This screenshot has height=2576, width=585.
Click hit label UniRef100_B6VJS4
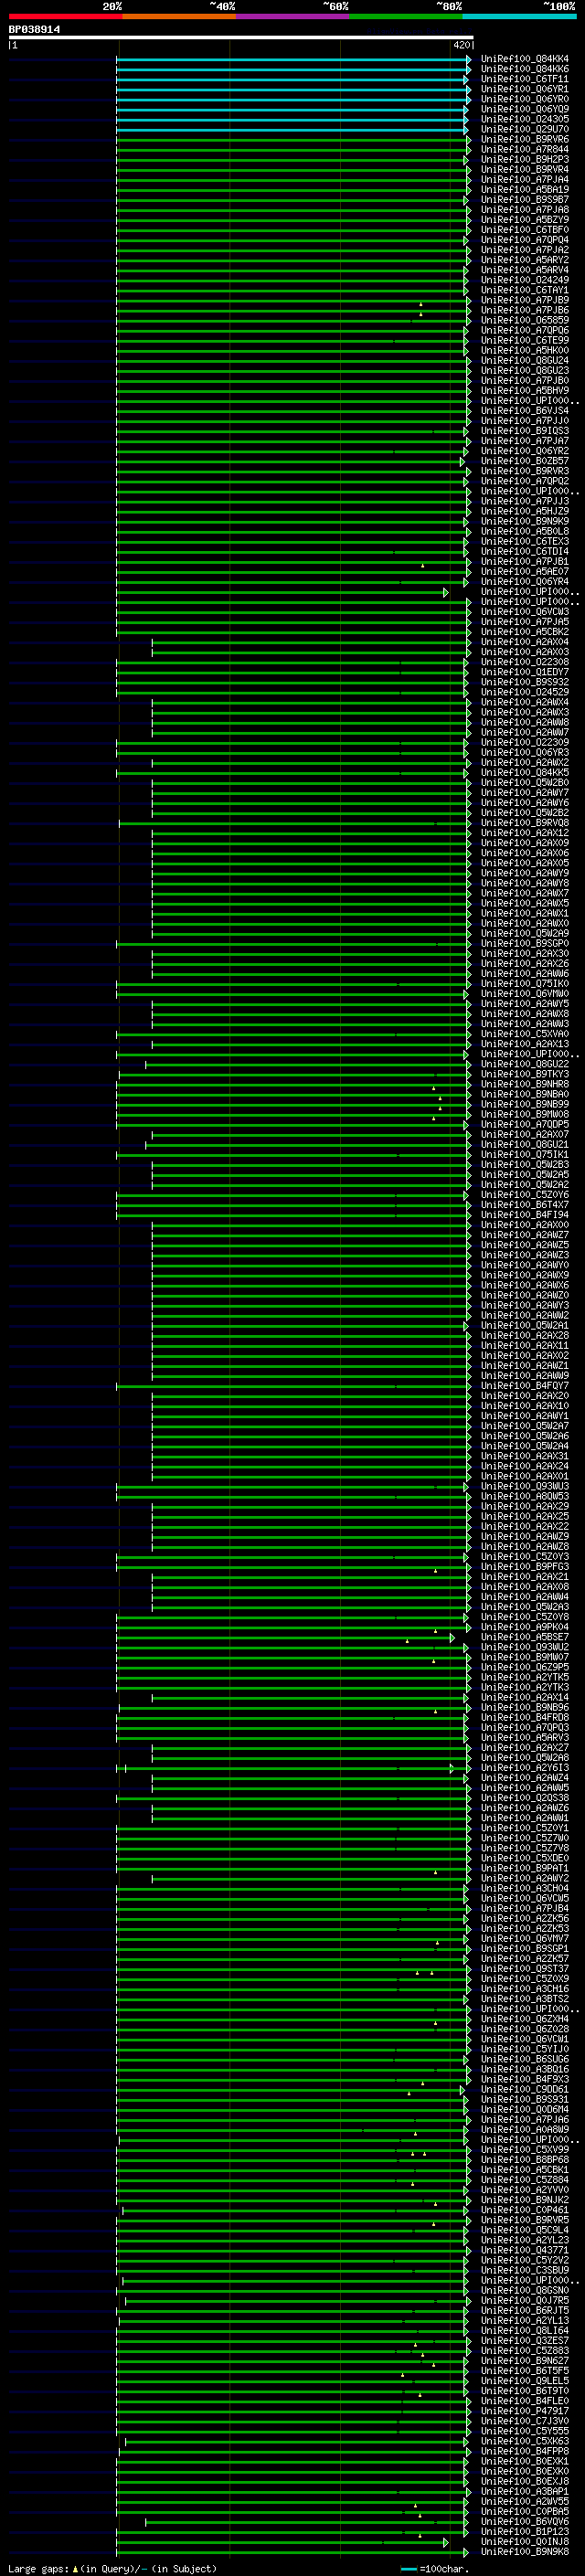525,411
